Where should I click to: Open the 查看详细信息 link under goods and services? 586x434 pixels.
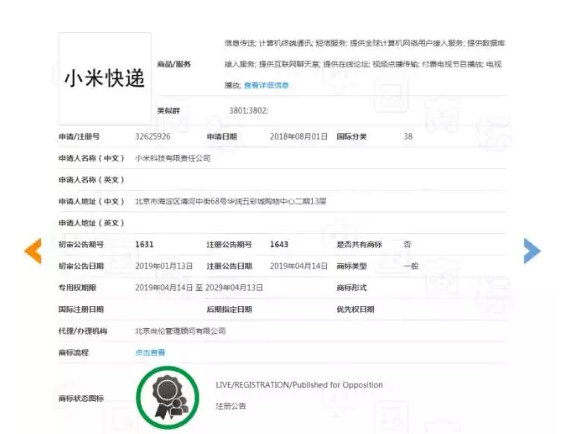coord(266,86)
